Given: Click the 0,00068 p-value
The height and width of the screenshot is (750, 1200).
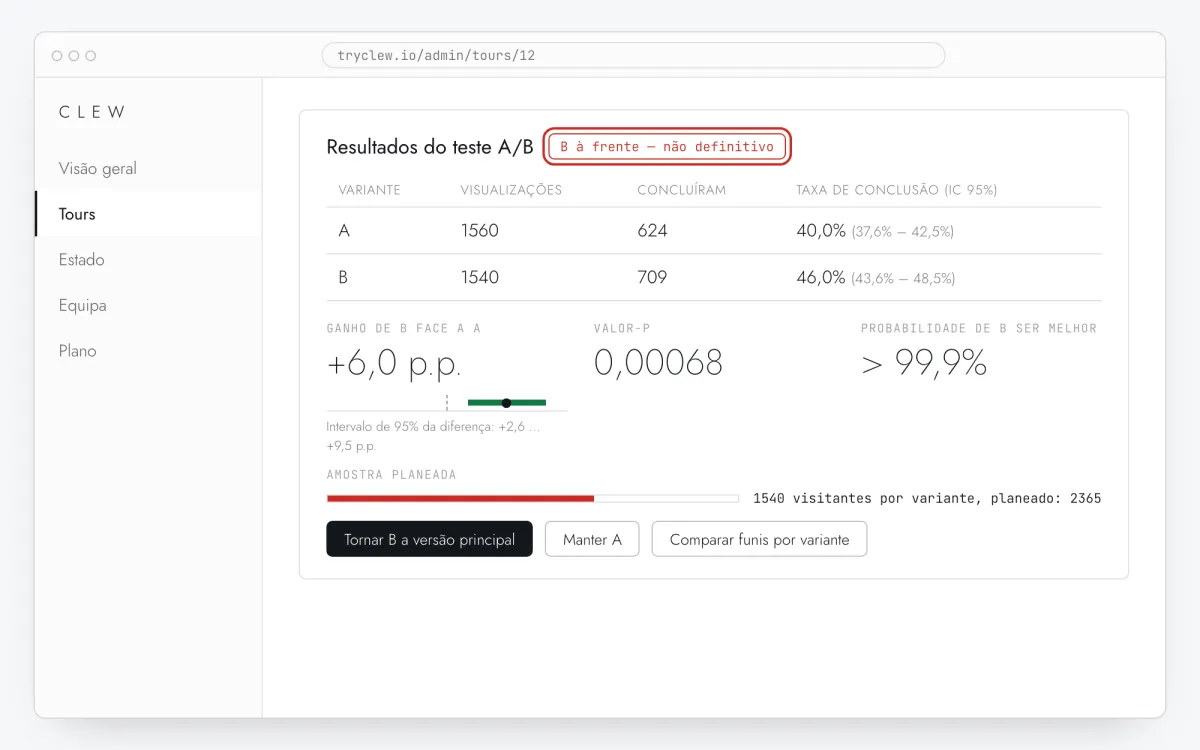Looking at the screenshot, I should click(658, 363).
